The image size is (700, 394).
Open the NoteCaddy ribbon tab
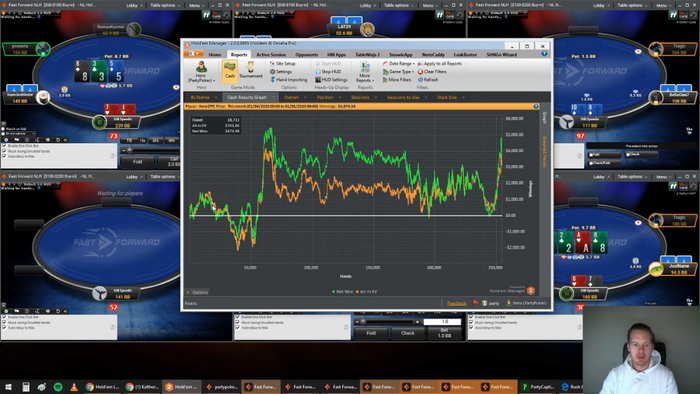click(x=433, y=54)
